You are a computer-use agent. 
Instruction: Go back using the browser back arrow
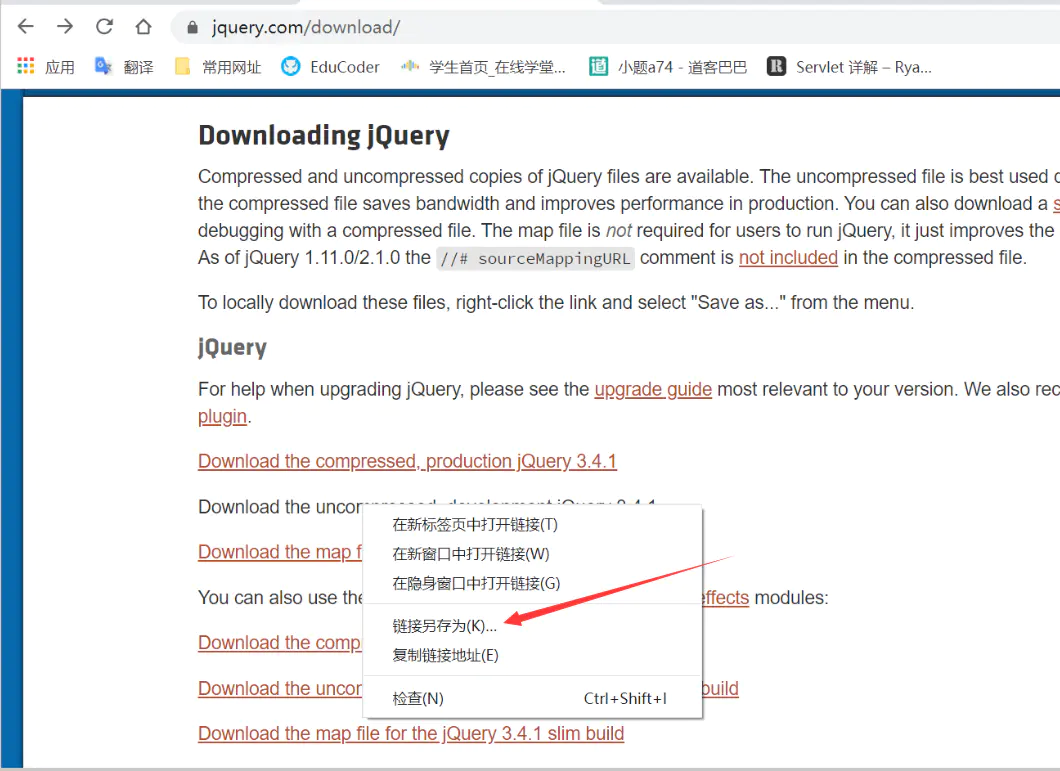coord(26,27)
